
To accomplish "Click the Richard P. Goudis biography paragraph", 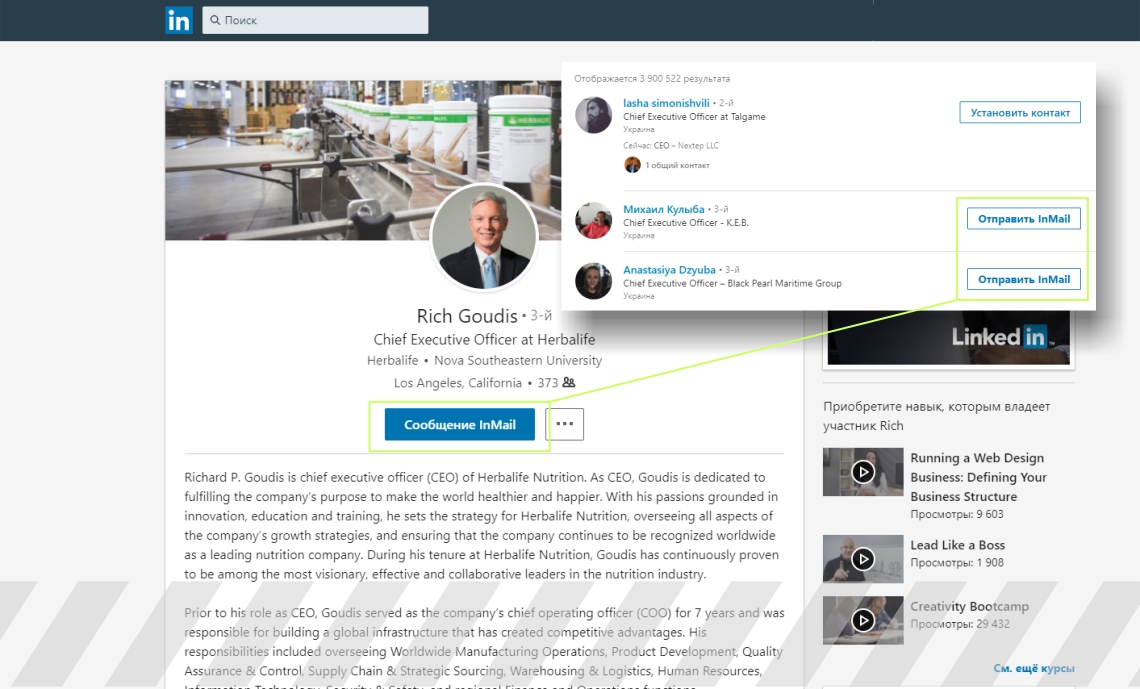I will [x=481, y=525].
